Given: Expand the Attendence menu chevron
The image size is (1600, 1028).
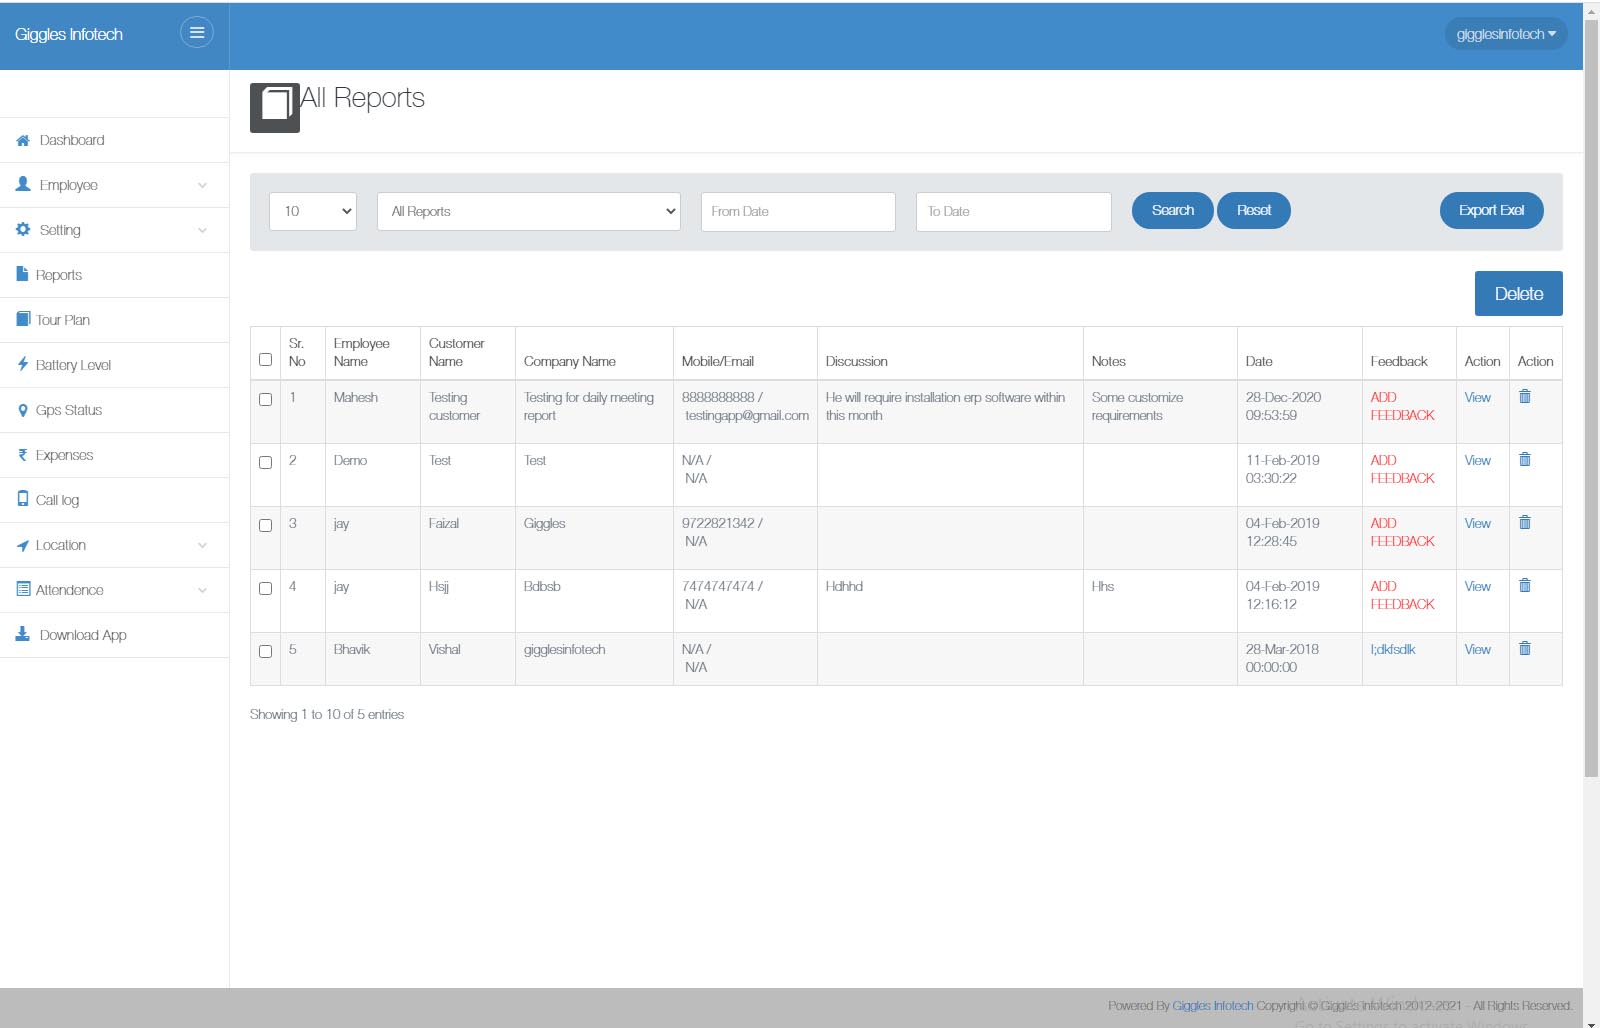Looking at the screenshot, I should pyautogui.click(x=202, y=590).
